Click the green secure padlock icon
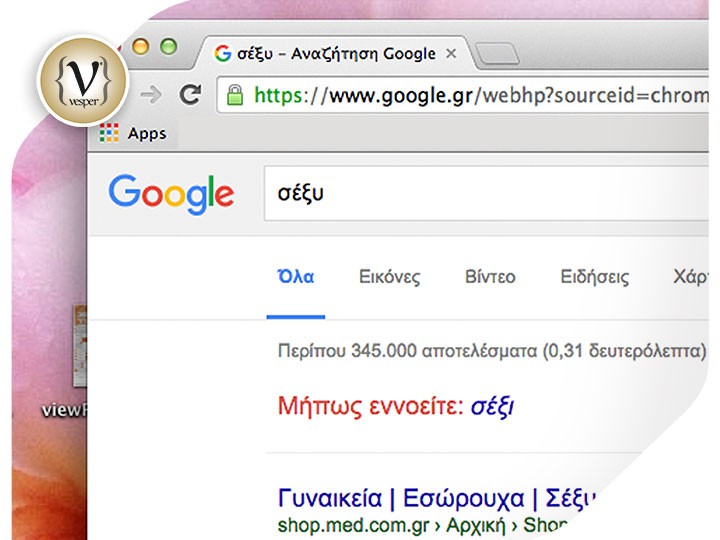This screenshot has height=540, width=720. pyautogui.click(x=235, y=95)
